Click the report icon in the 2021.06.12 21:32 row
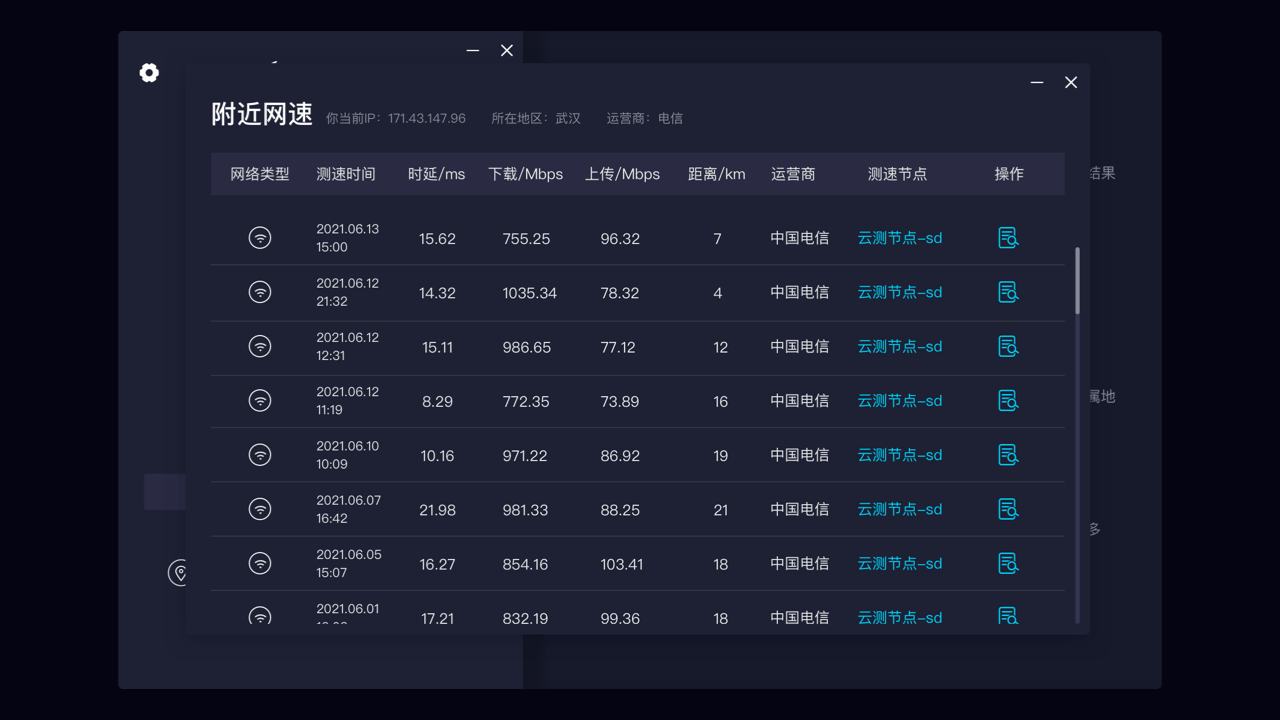Image resolution: width=1280 pixels, height=720 pixels. coord(1008,292)
